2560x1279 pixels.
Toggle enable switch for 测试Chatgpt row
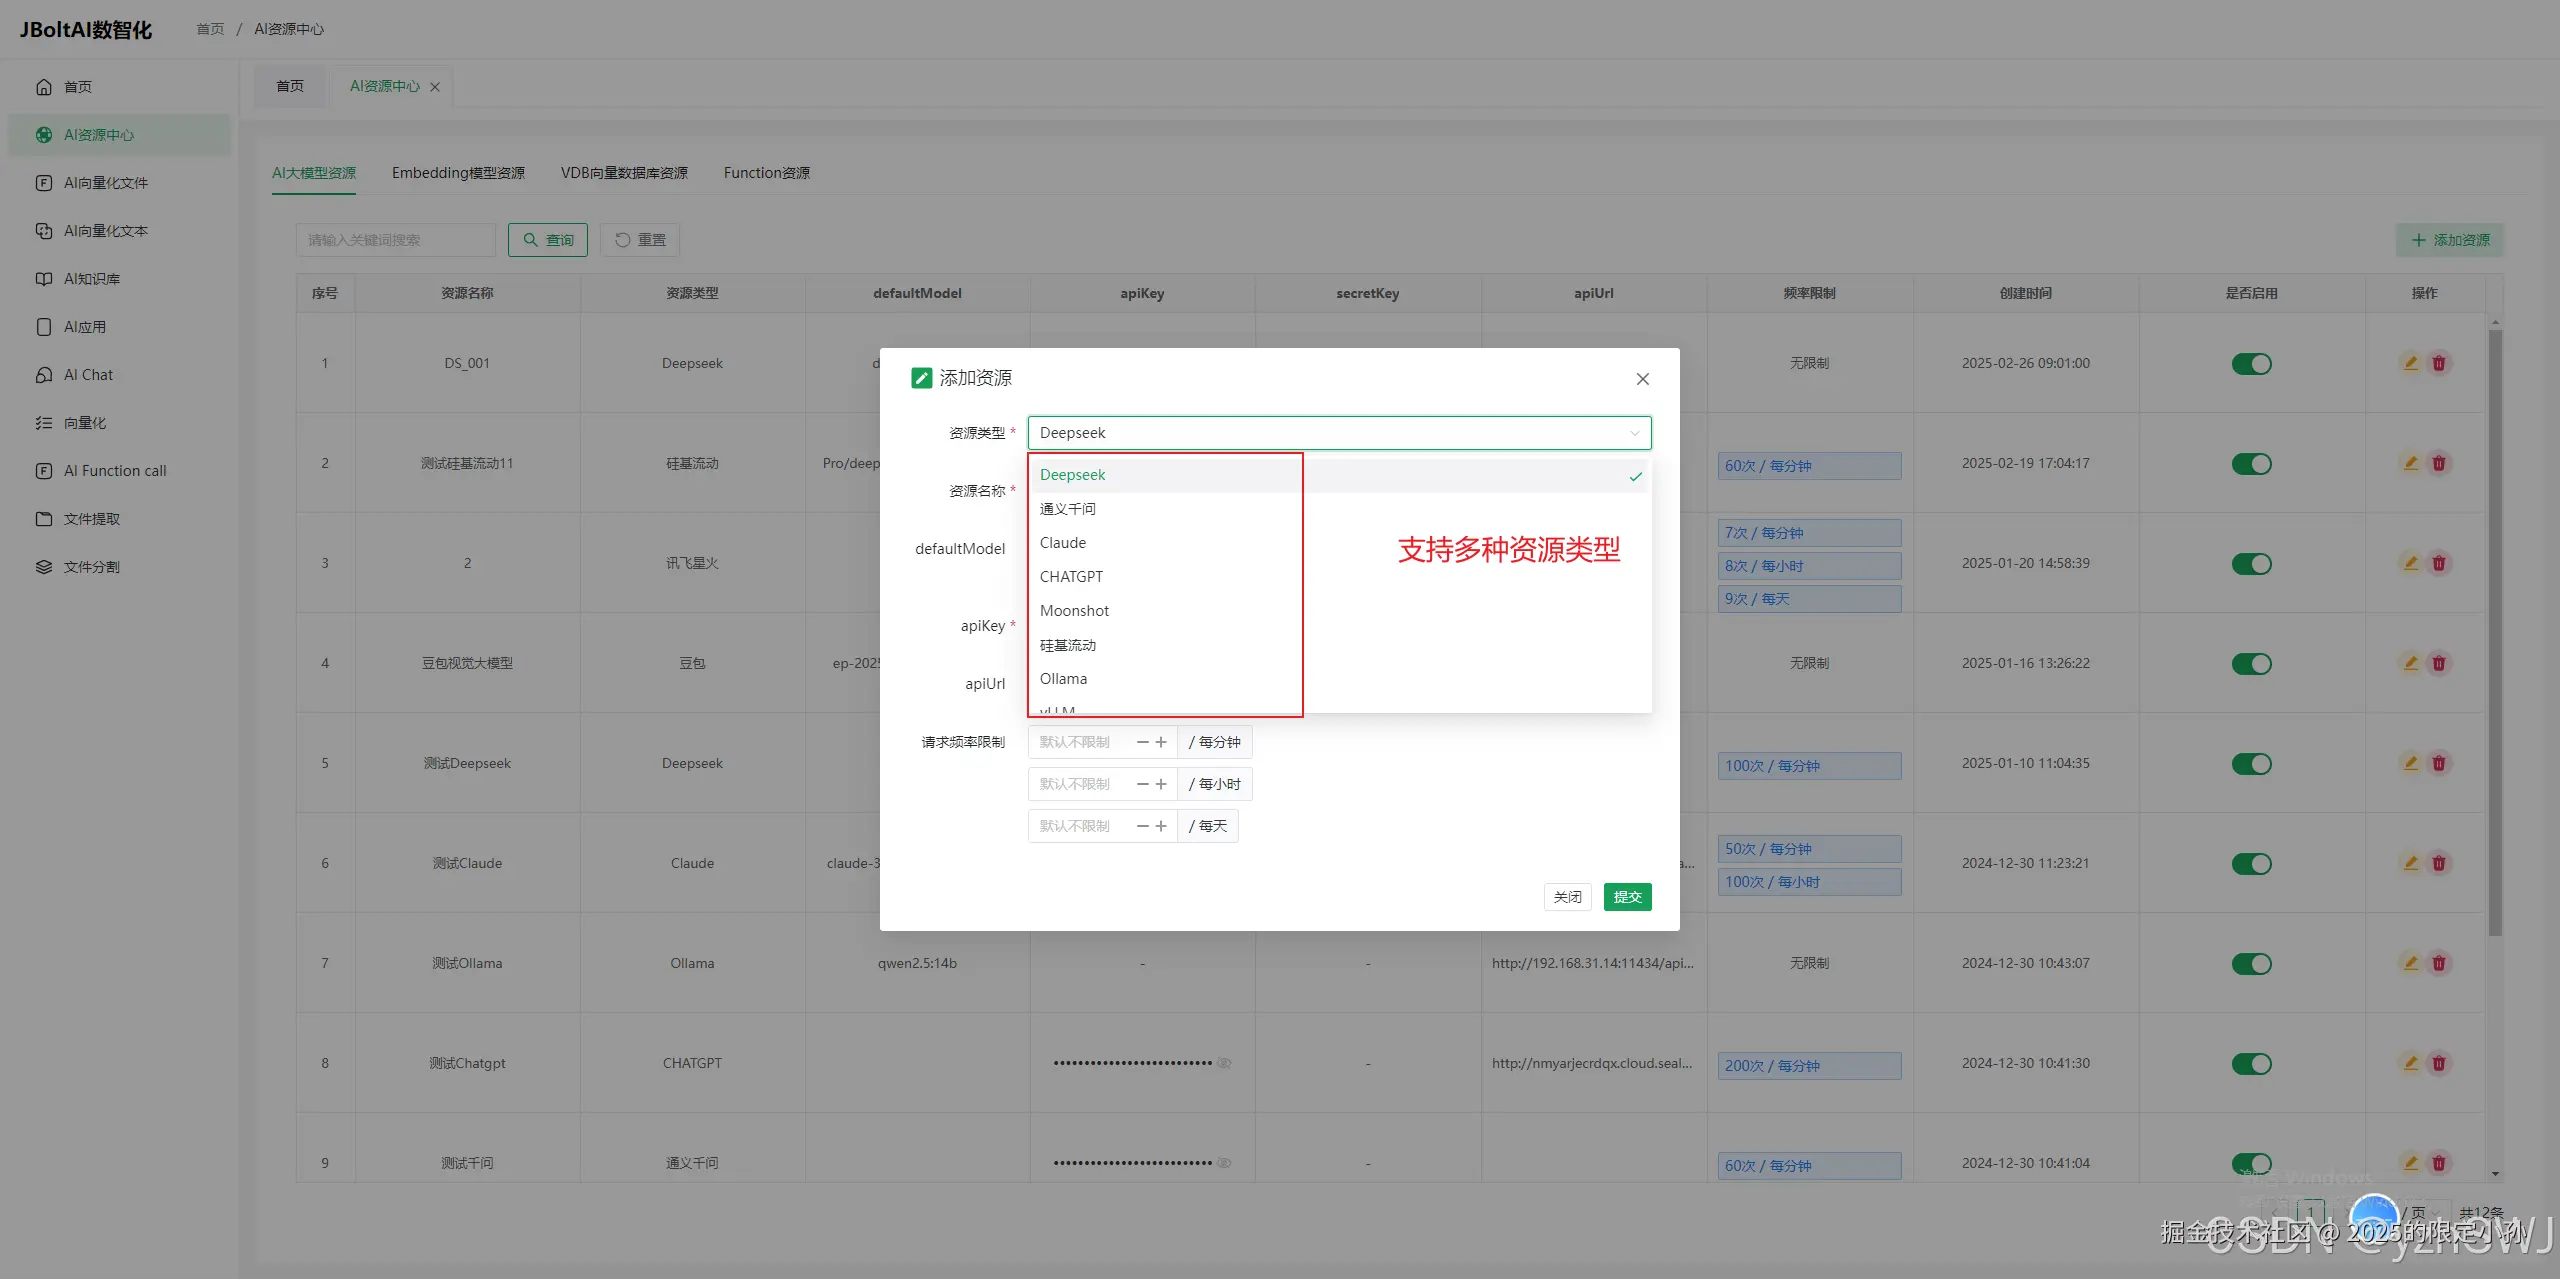[2251, 1064]
